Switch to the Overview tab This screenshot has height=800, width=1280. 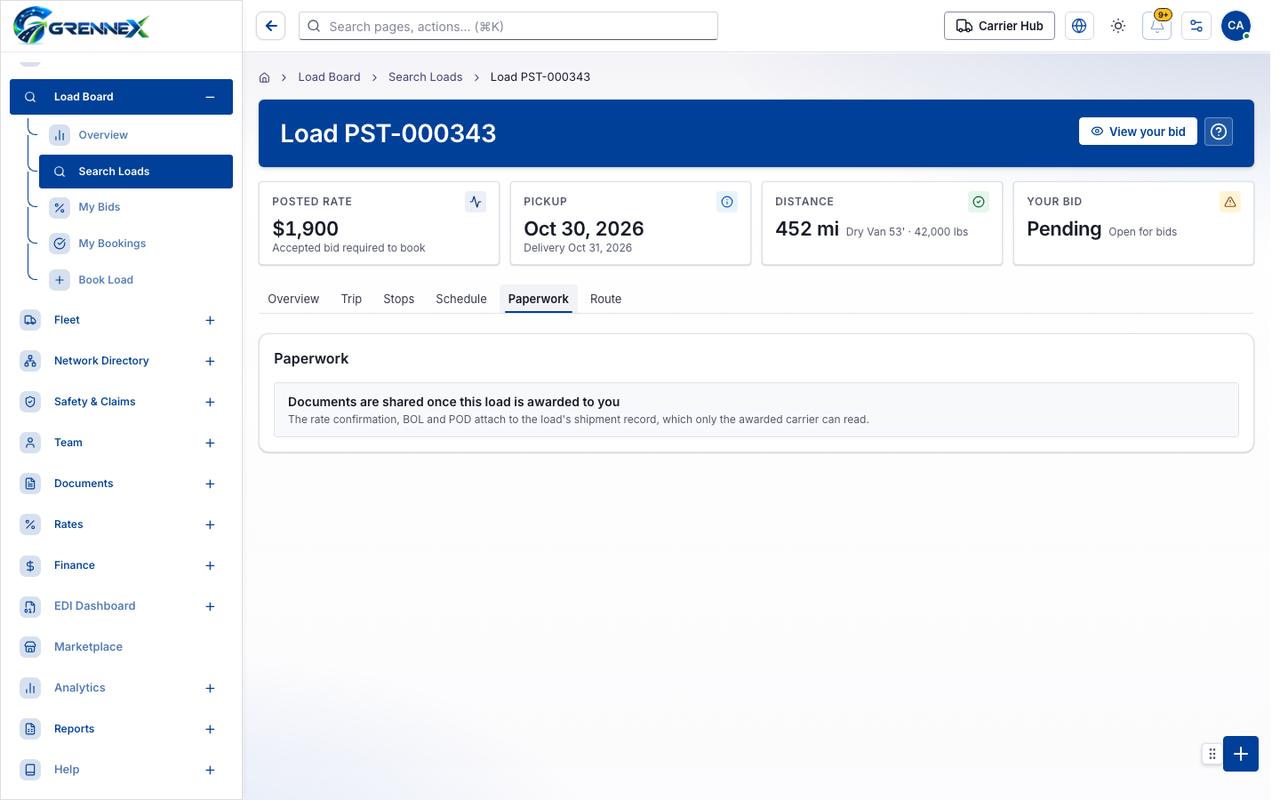pyautogui.click(x=293, y=299)
